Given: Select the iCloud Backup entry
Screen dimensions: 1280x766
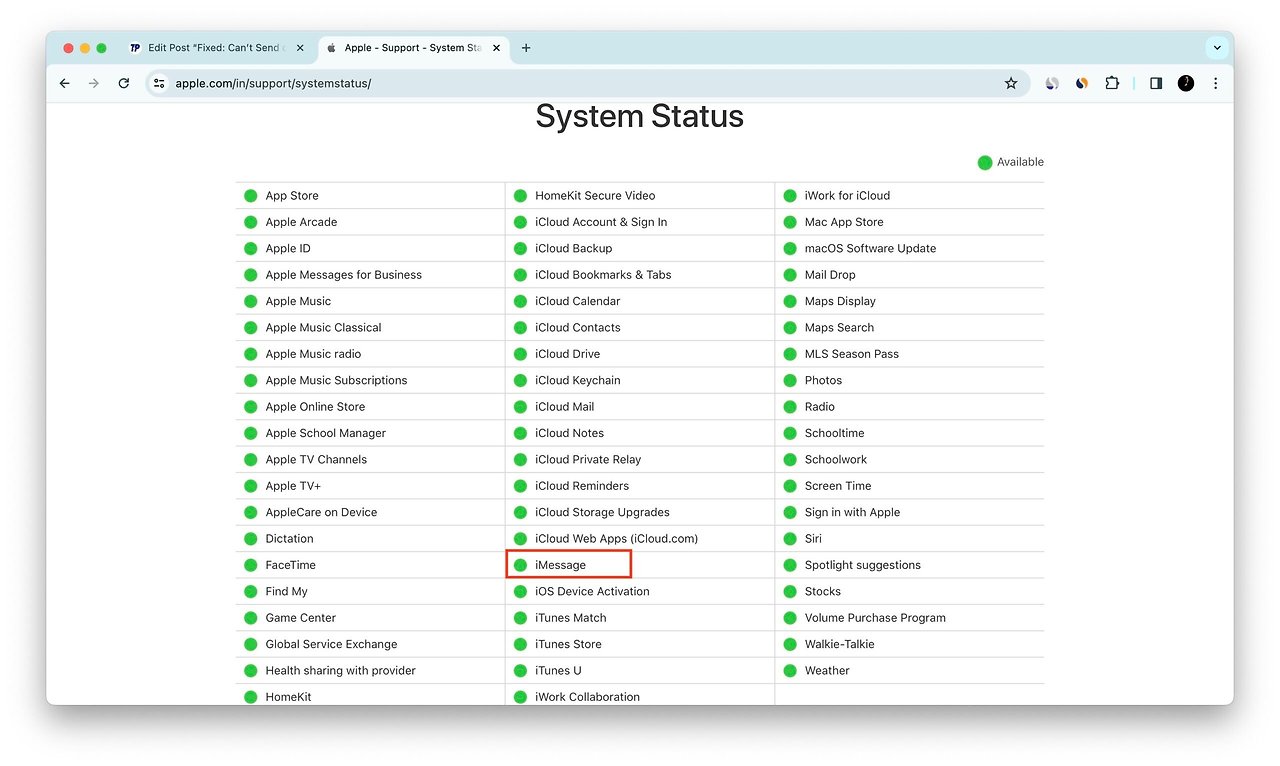Looking at the screenshot, I should click(640, 248).
